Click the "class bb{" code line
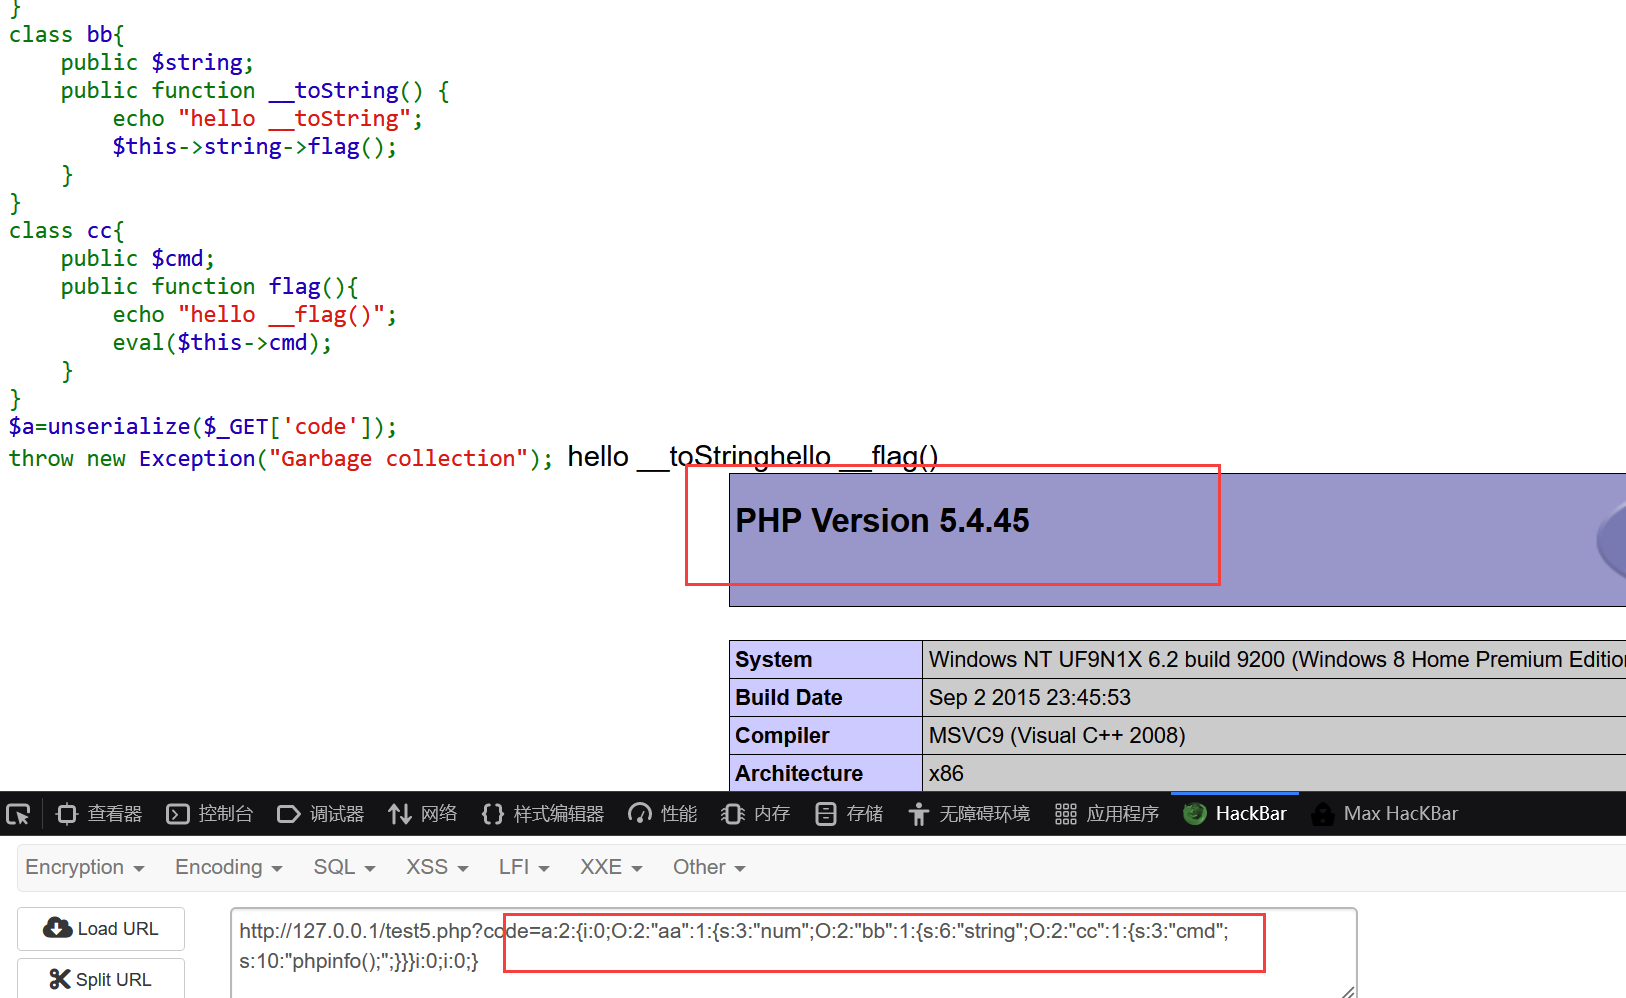Image resolution: width=1626 pixels, height=998 pixels. tap(66, 35)
